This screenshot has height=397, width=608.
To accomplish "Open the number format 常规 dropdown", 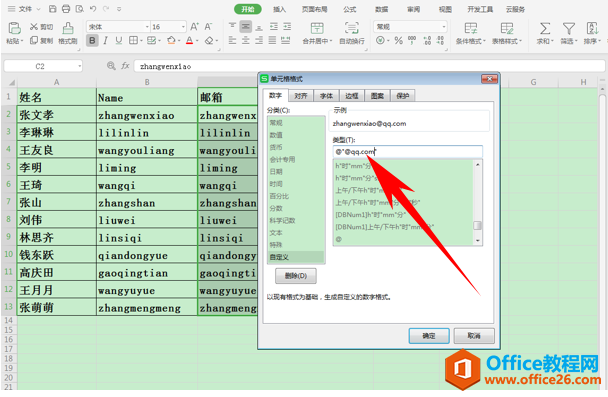I will pyautogui.click(x=444, y=27).
